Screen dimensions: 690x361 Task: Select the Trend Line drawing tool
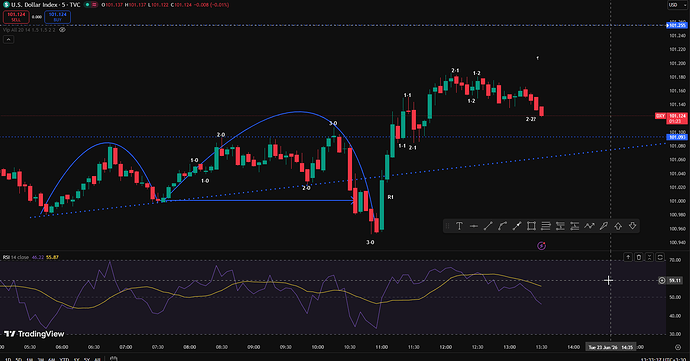click(x=488, y=226)
